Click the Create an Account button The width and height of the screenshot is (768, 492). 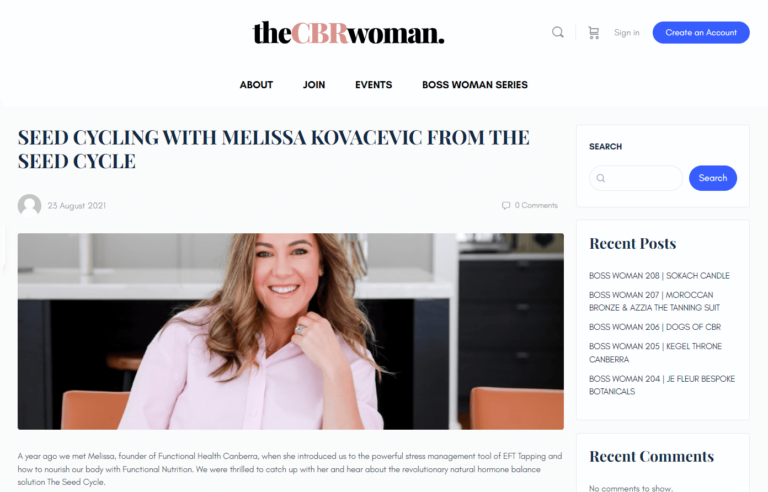(701, 32)
